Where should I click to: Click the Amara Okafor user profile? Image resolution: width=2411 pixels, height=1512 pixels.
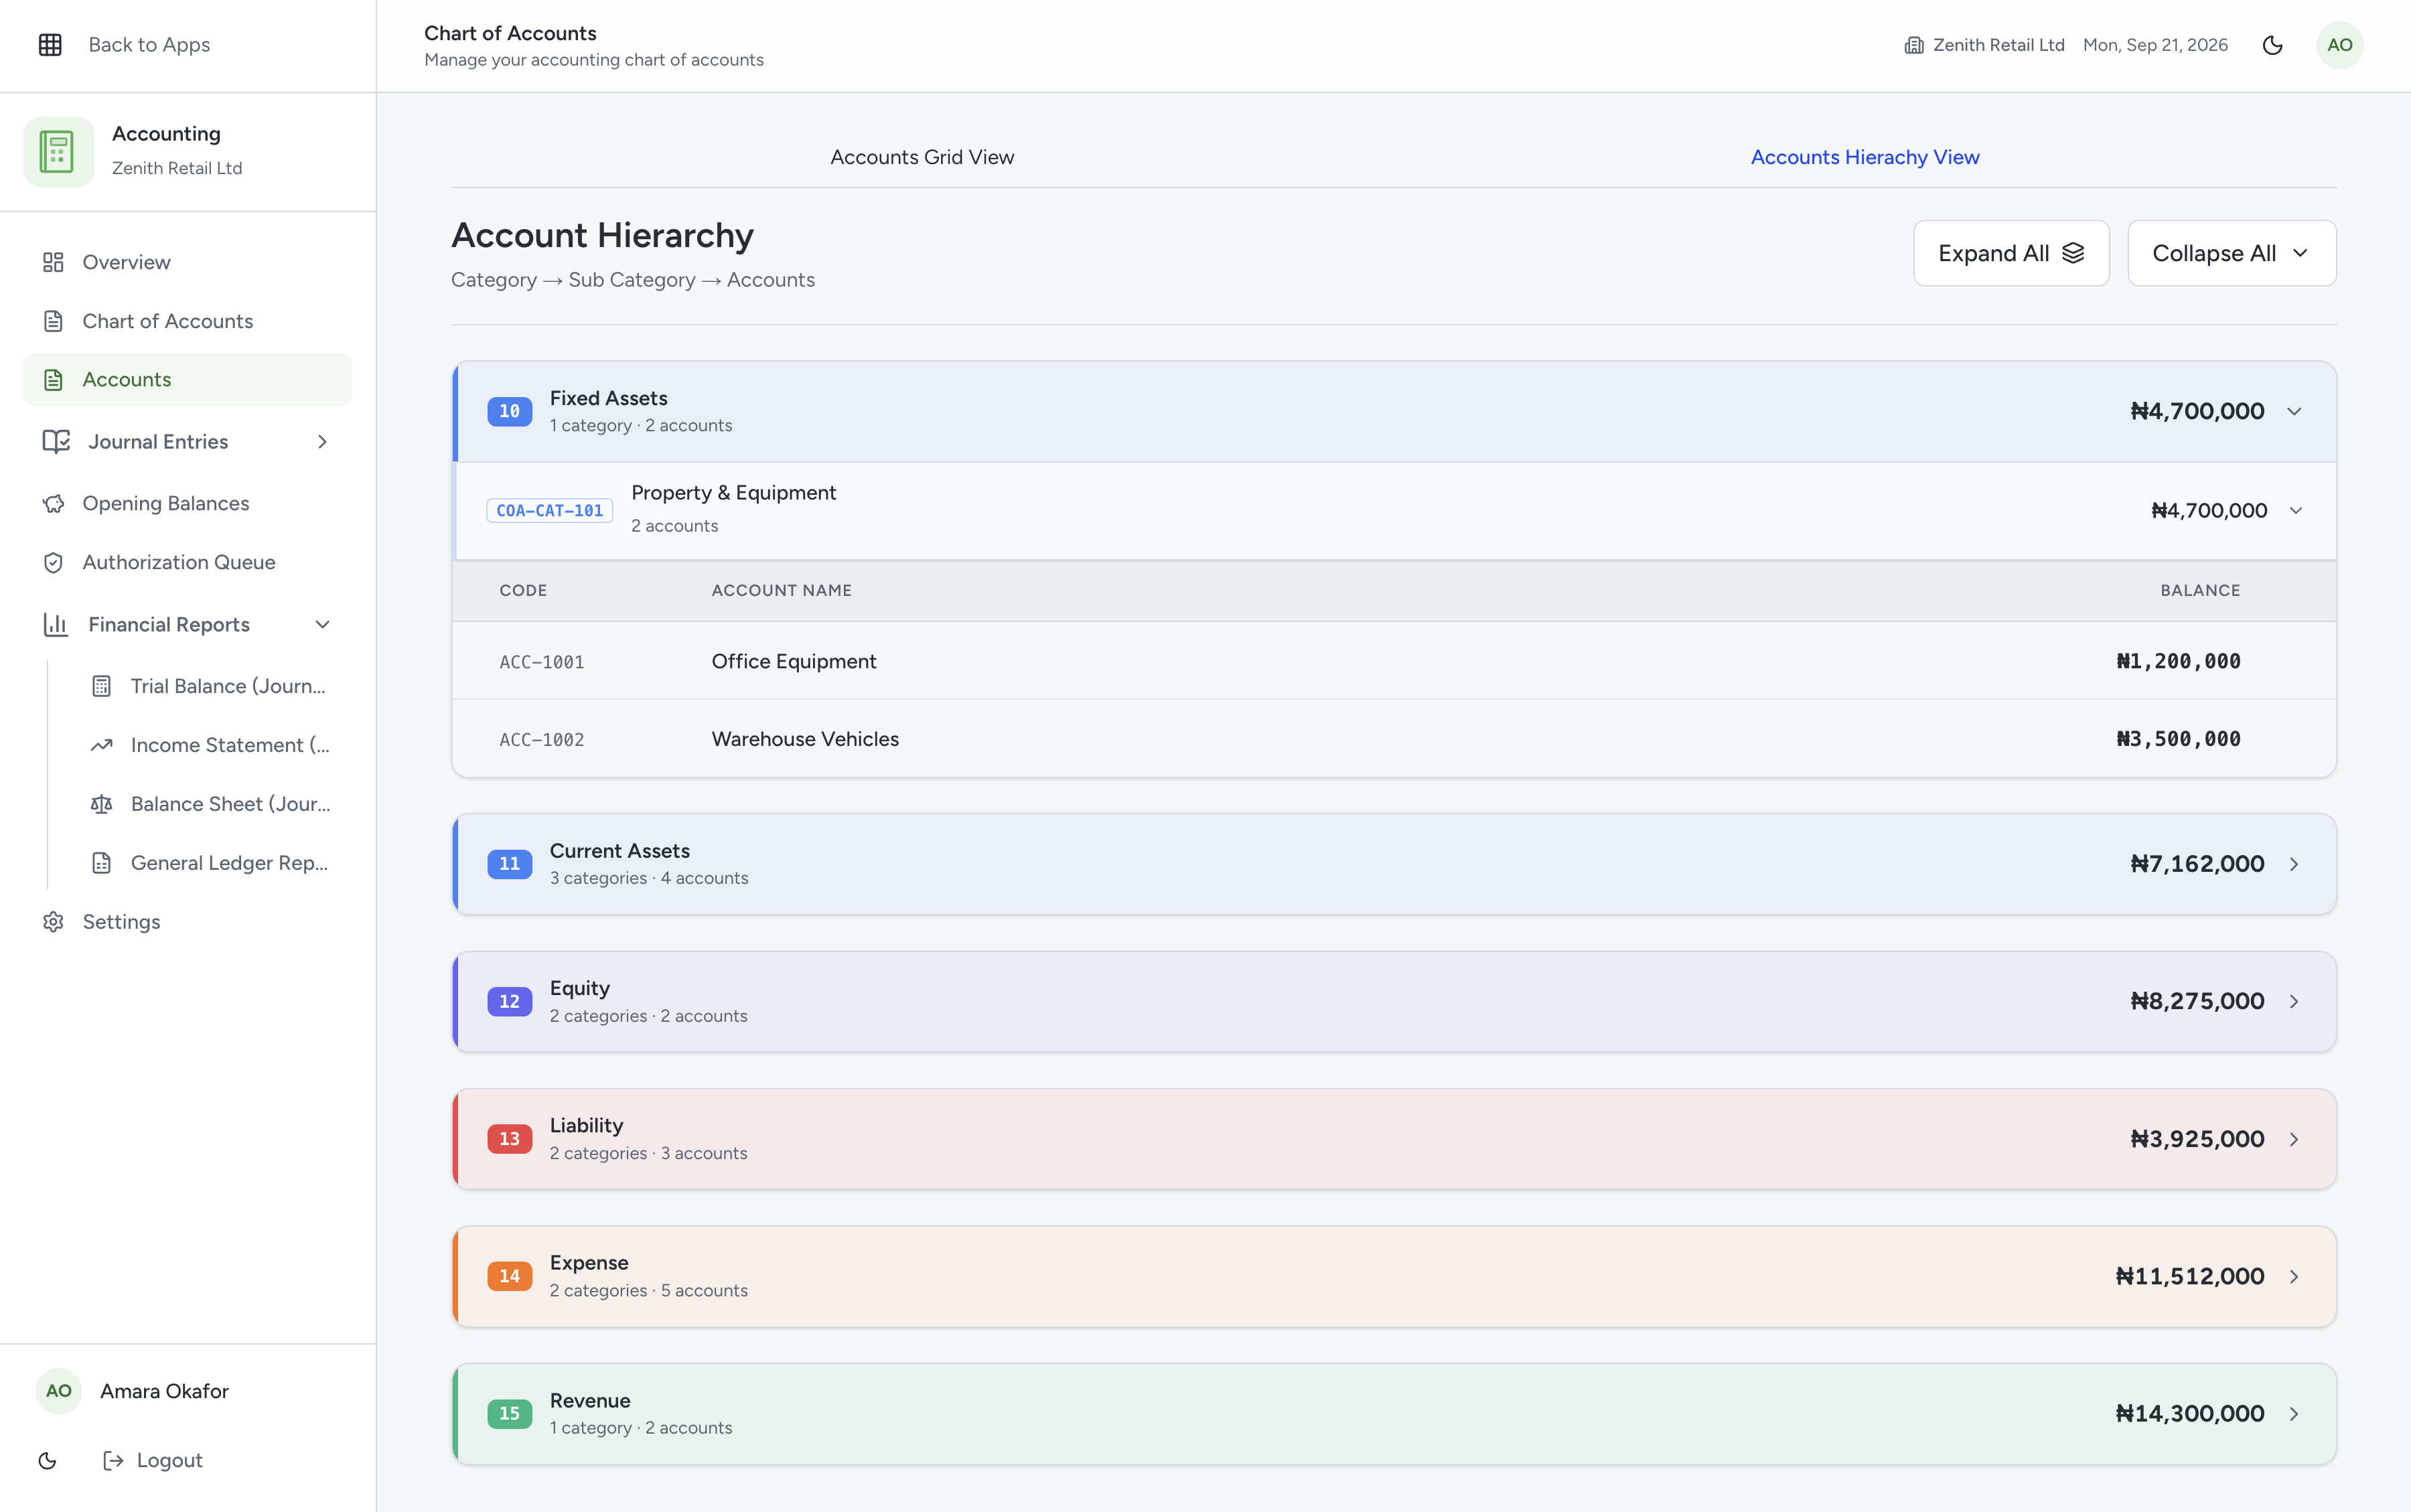pos(133,1391)
